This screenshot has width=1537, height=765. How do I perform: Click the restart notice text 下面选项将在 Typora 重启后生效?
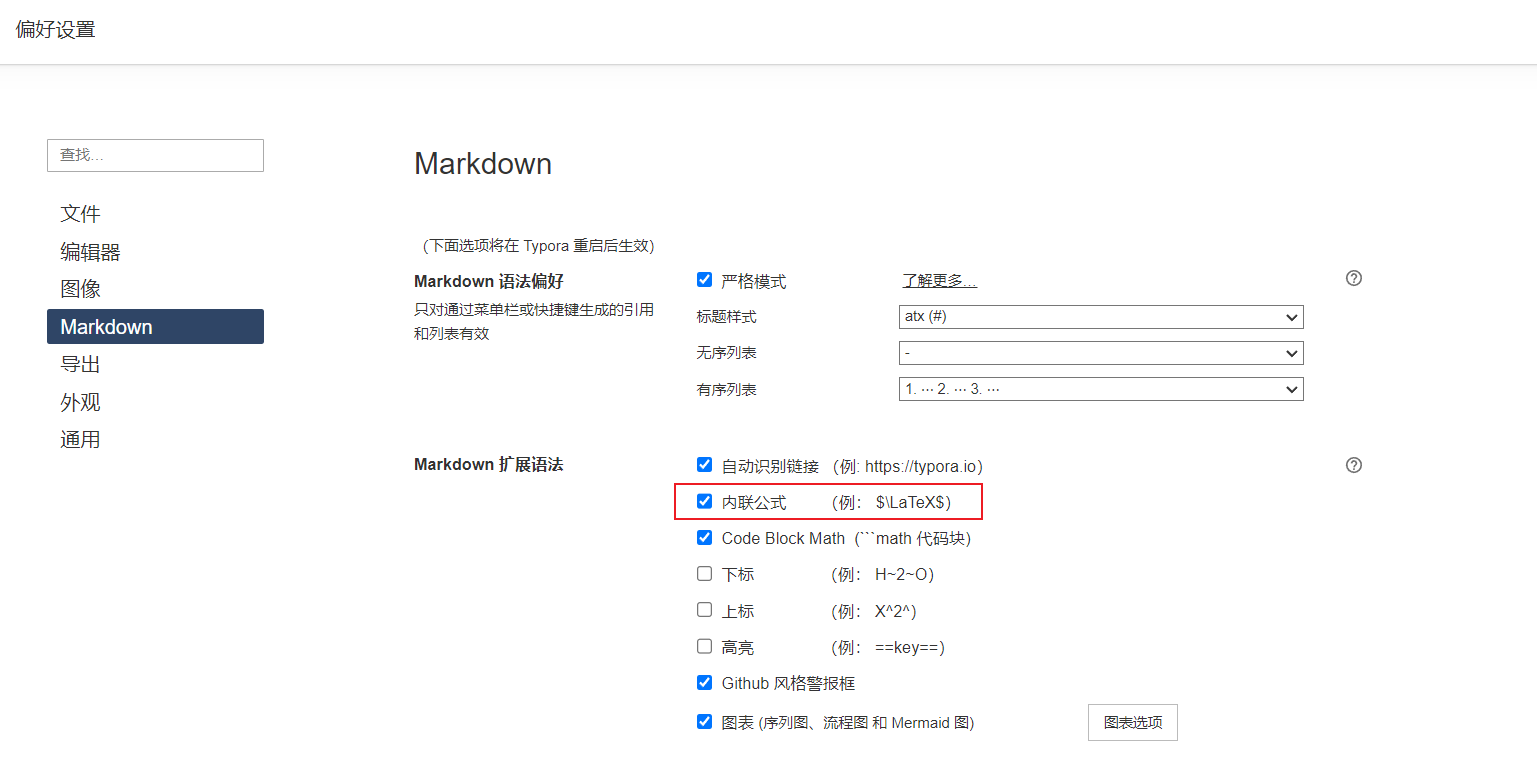point(538,245)
